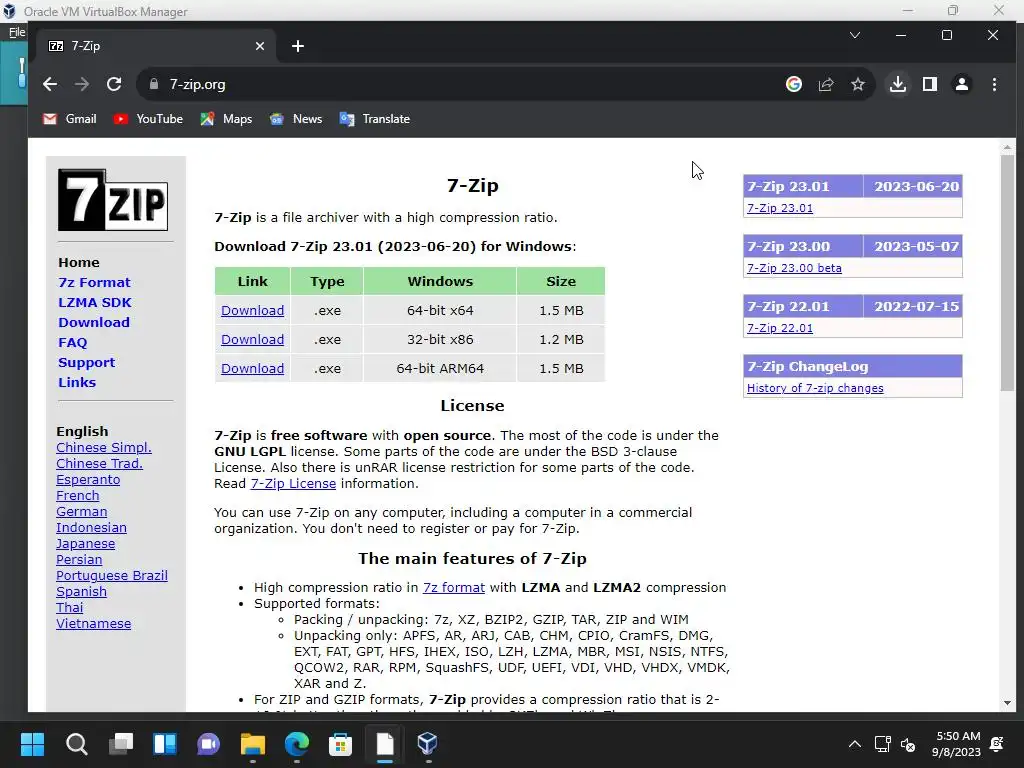Open the Chrome three-dot menu
Screen dimensions: 1024x768
coord(994,84)
